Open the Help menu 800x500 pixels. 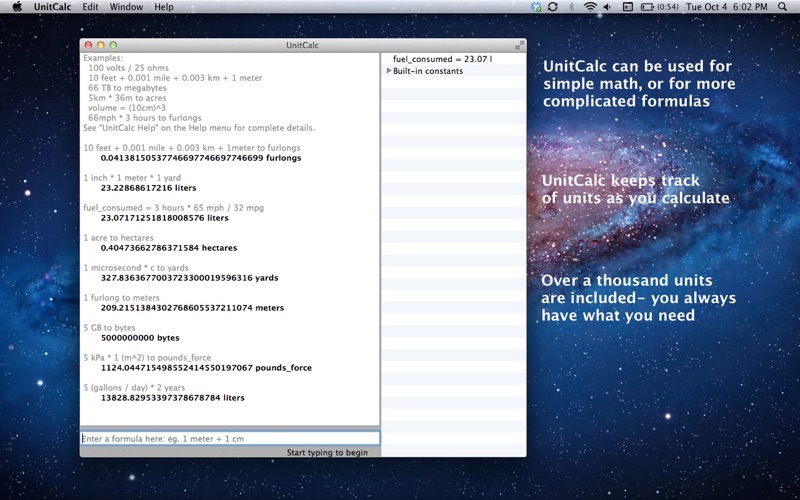pos(164,7)
